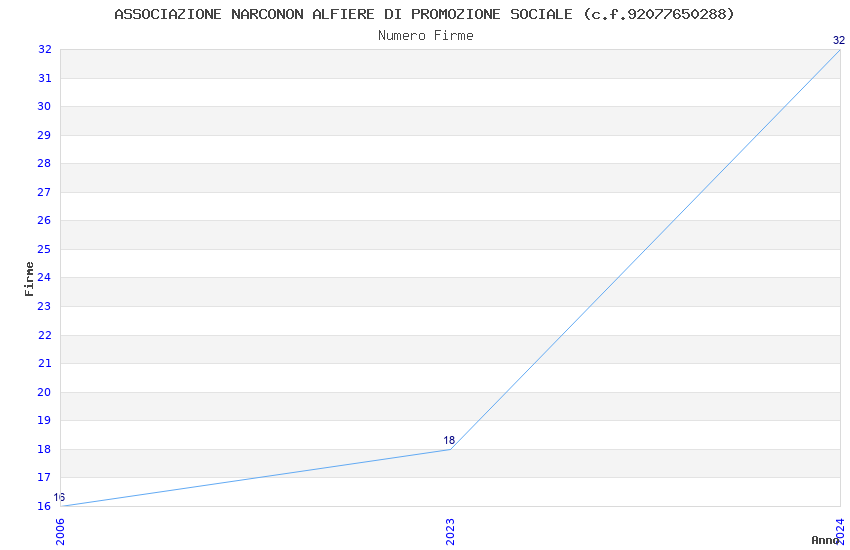Select the 2024 year tick label

(x=840, y=532)
